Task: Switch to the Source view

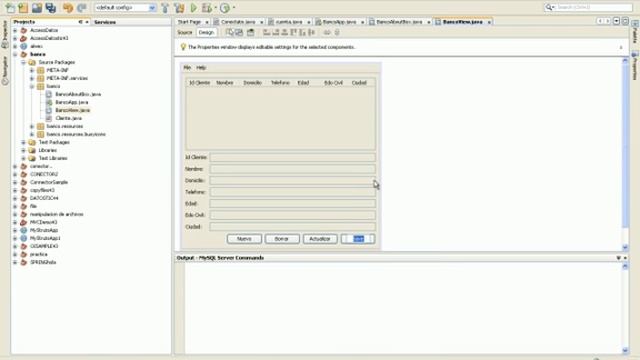Action: click(x=185, y=32)
